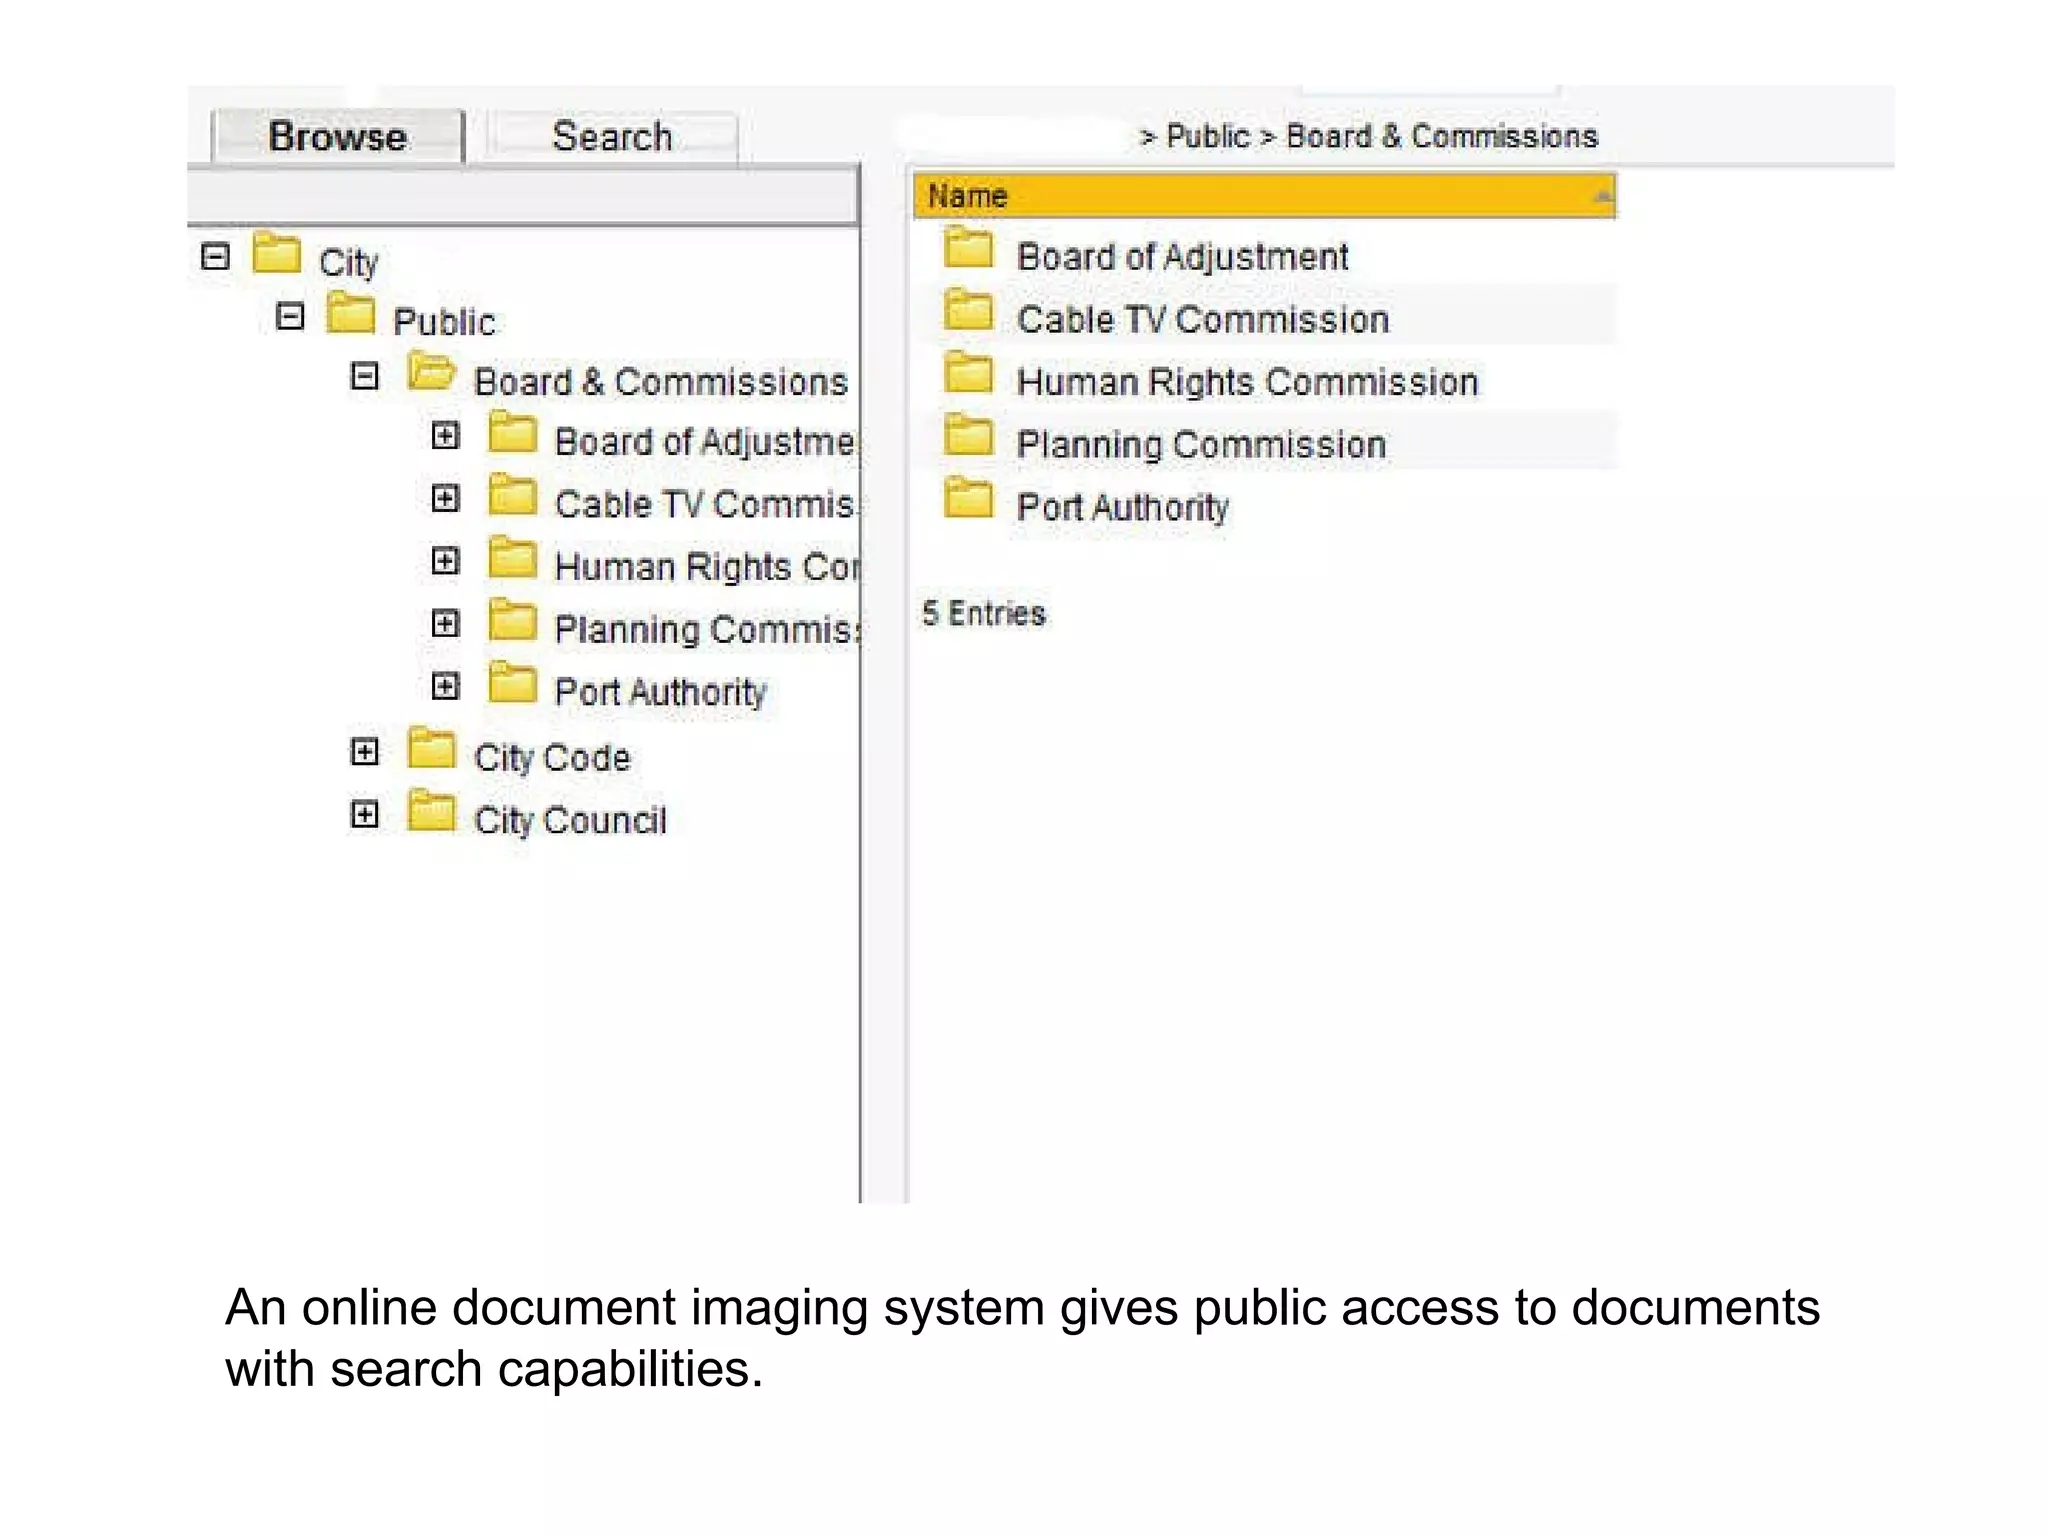The image size is (2048, 1536).
Task: Select Port Authority tree label
Action: (x=661, y=692)
